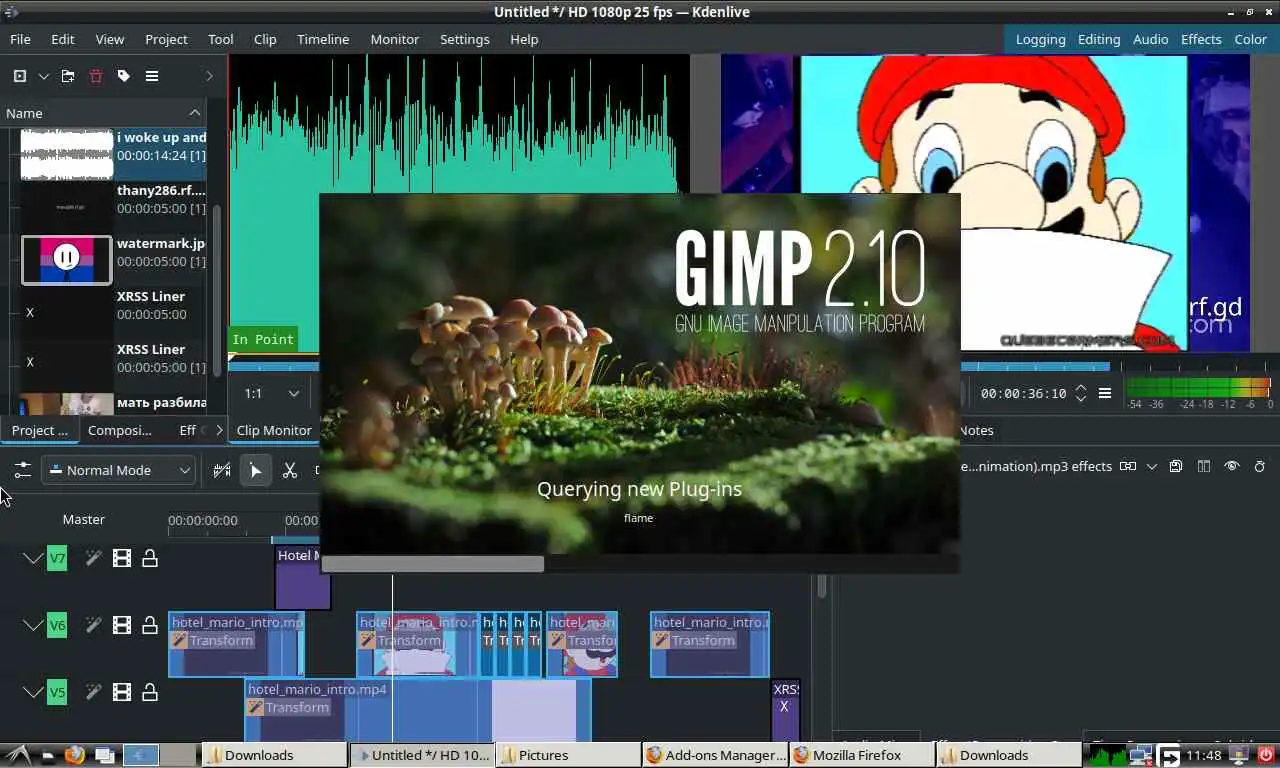Click the Master track button

tap(83, 519)
